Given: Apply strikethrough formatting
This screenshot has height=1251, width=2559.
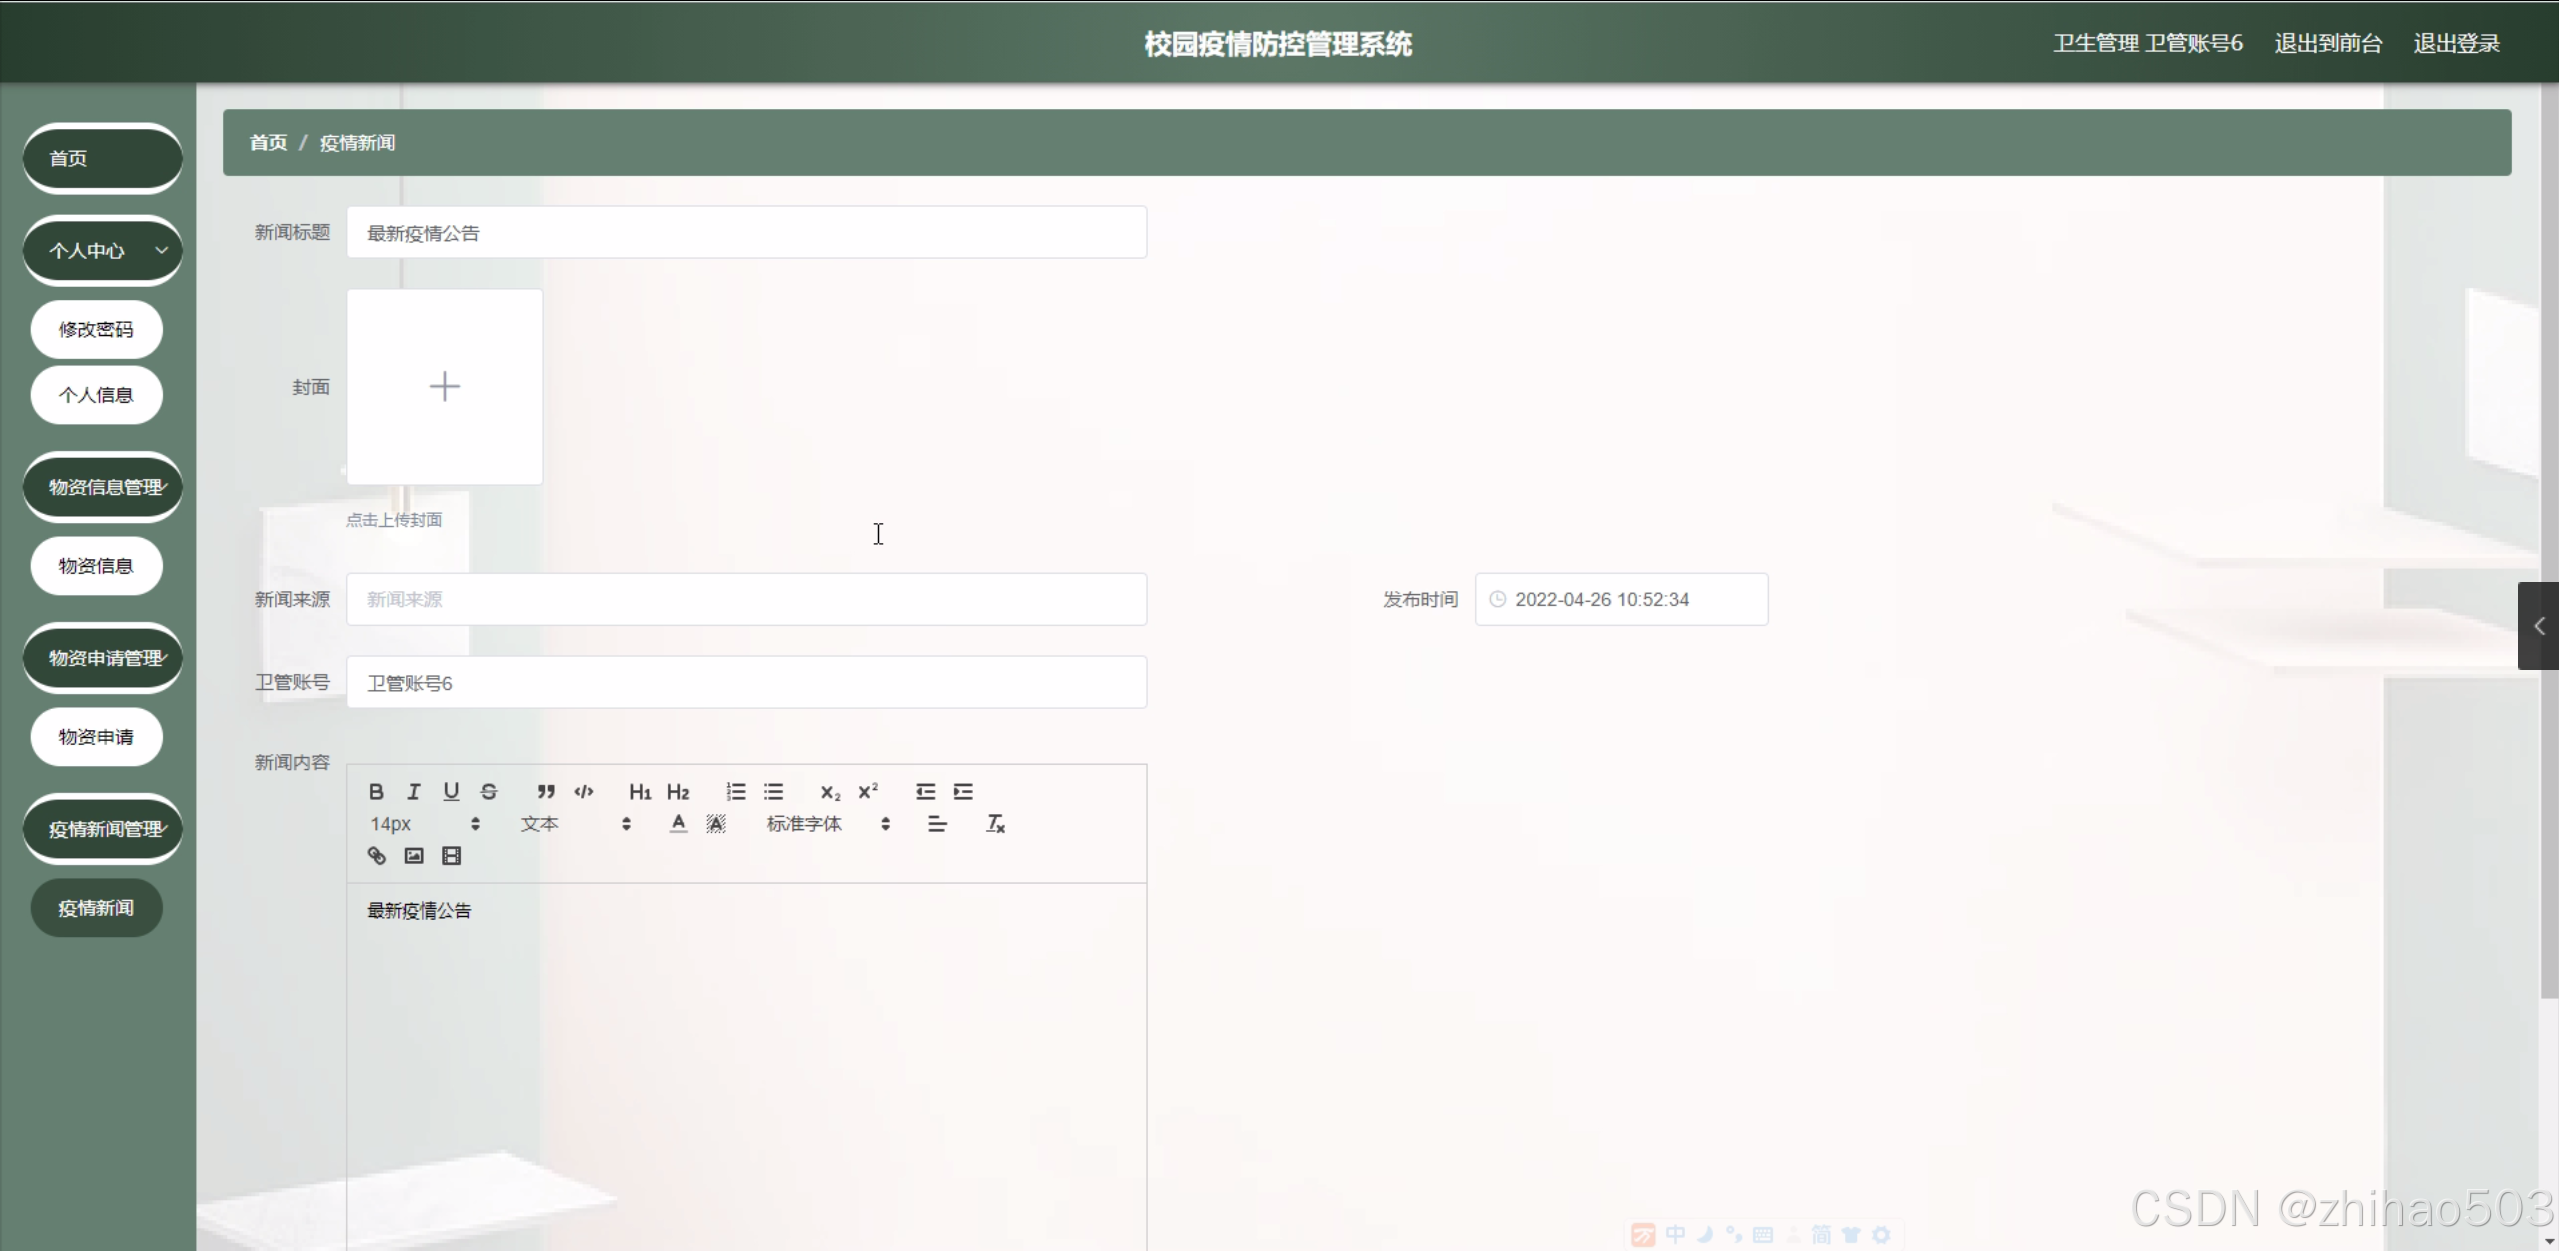Looking at the screenshot, I should (x=489, y=791).
